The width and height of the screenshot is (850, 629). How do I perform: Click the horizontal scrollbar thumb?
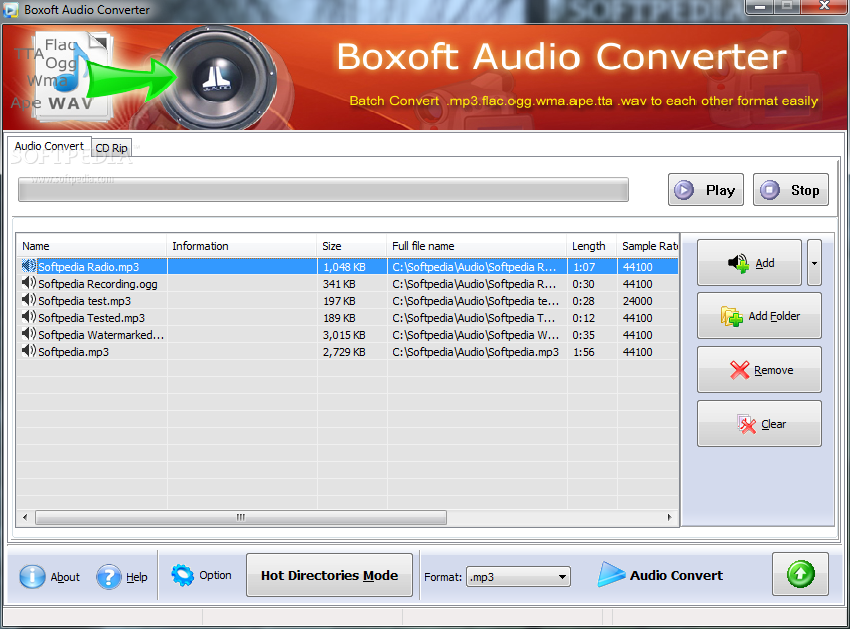click(x=241, y=517)
